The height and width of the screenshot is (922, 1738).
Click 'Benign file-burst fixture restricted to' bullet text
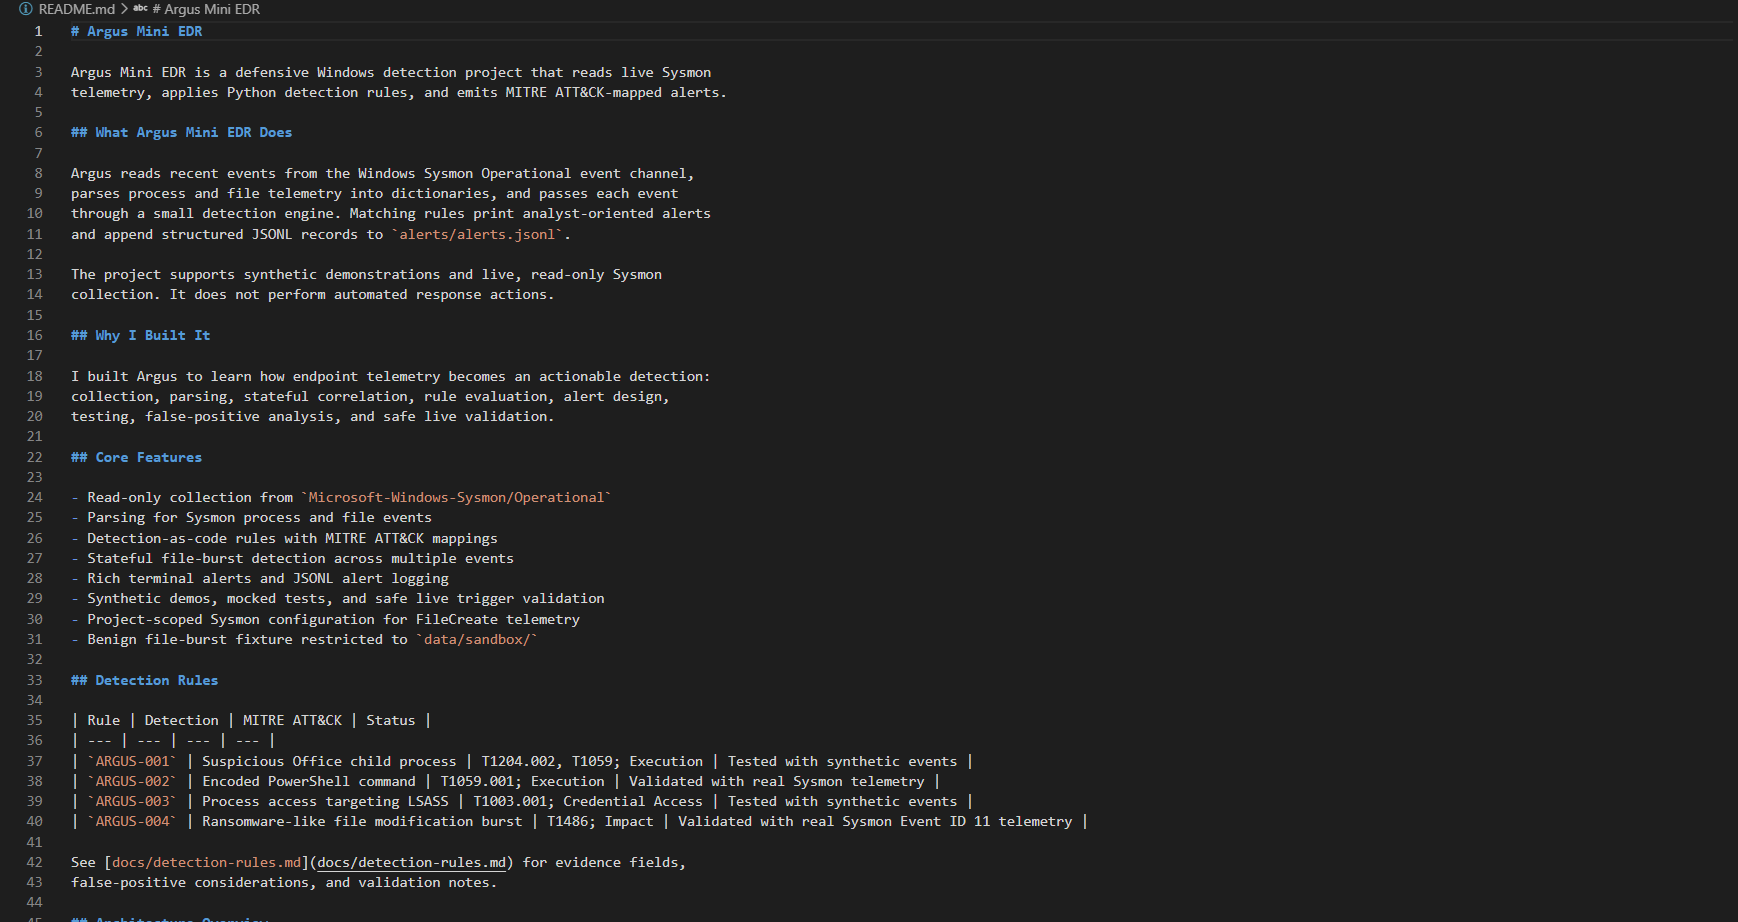point(247,639)
